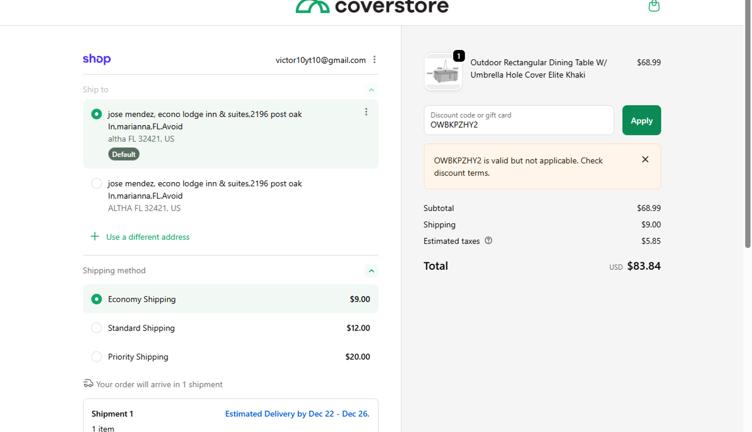Choose Economy Shipping option

[230, 299]
